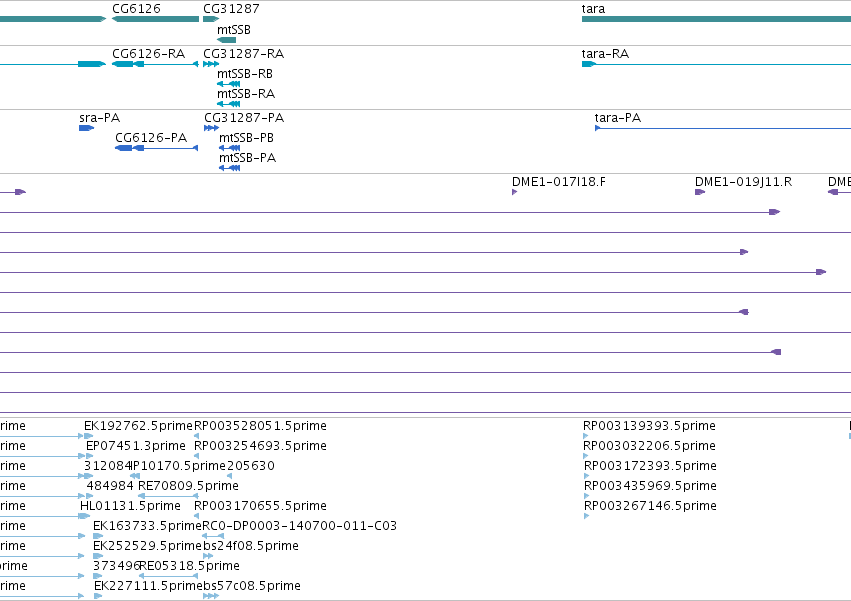Screen dimensions: 851x601
Task: Select EST RP003435969.5prime
Action: coord(650,486)
